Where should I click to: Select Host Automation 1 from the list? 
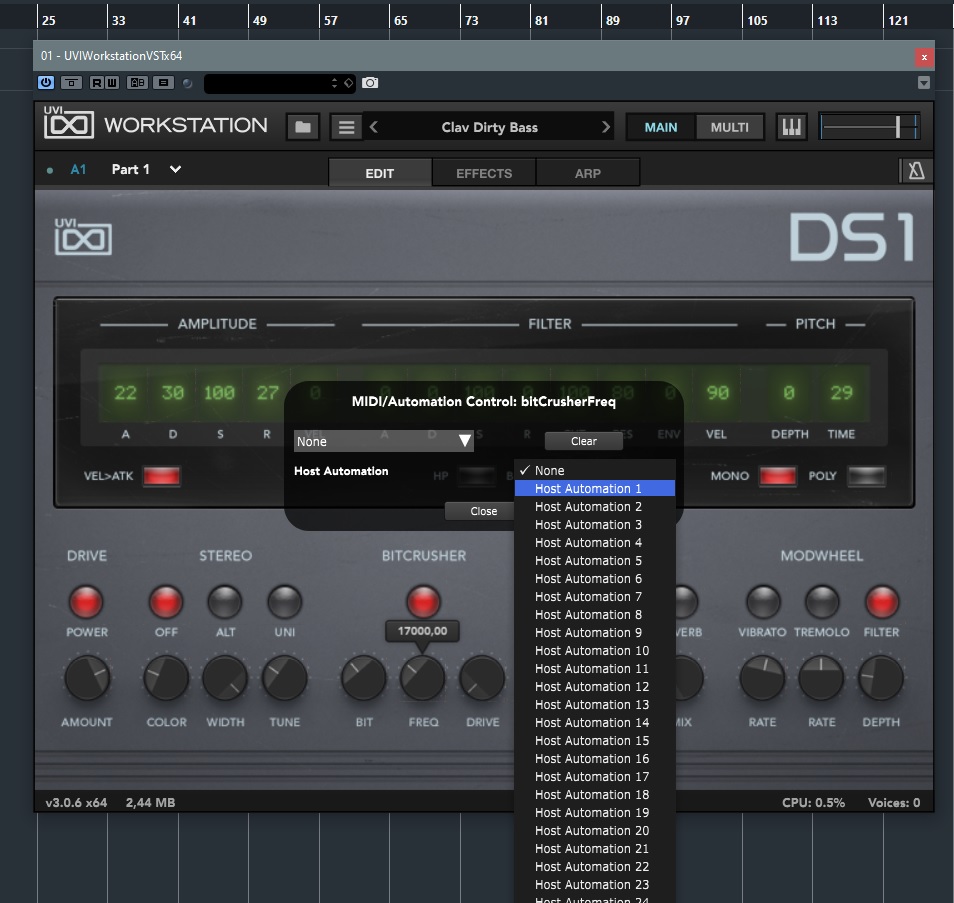click(594, 489)
